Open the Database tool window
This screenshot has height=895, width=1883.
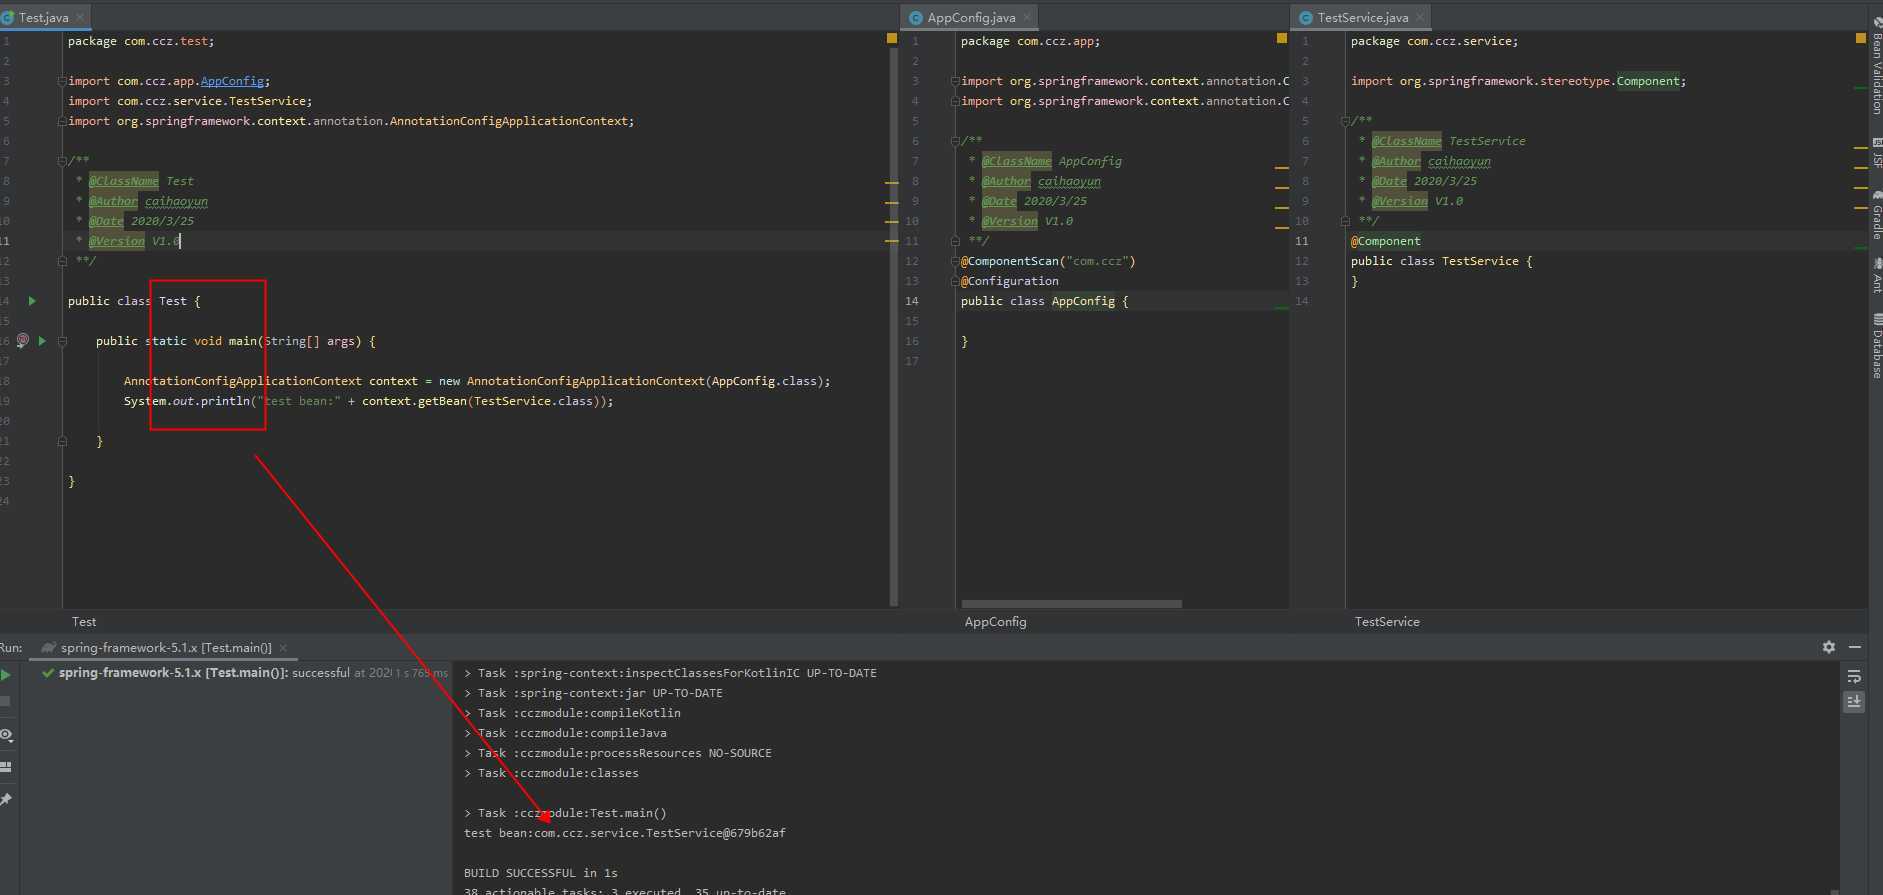[1876, 346]
